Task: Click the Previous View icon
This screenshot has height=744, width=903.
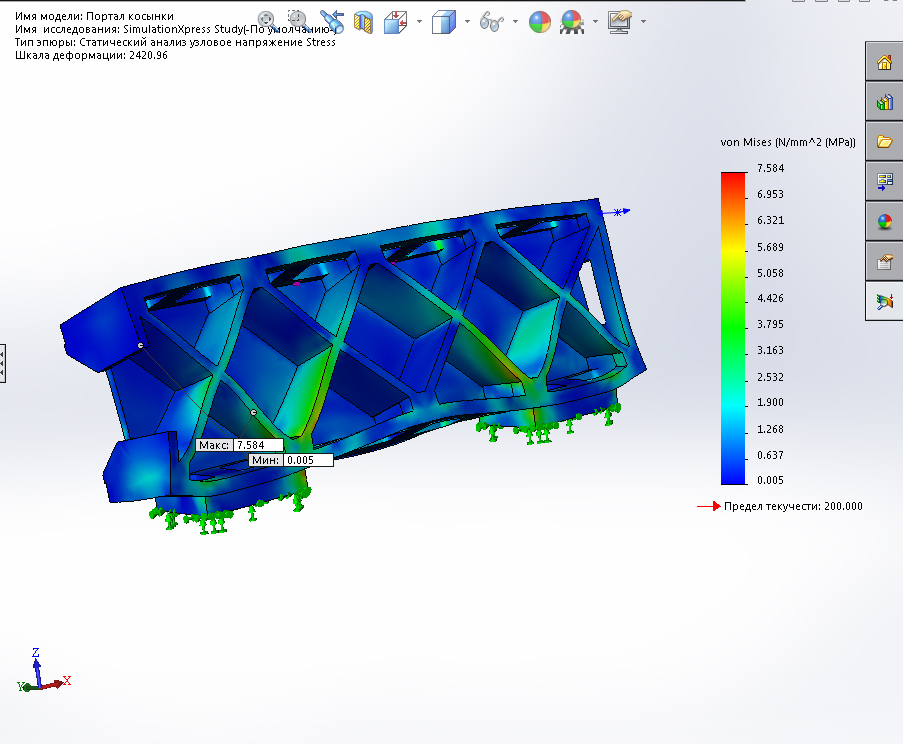Action: pos(332,22)
